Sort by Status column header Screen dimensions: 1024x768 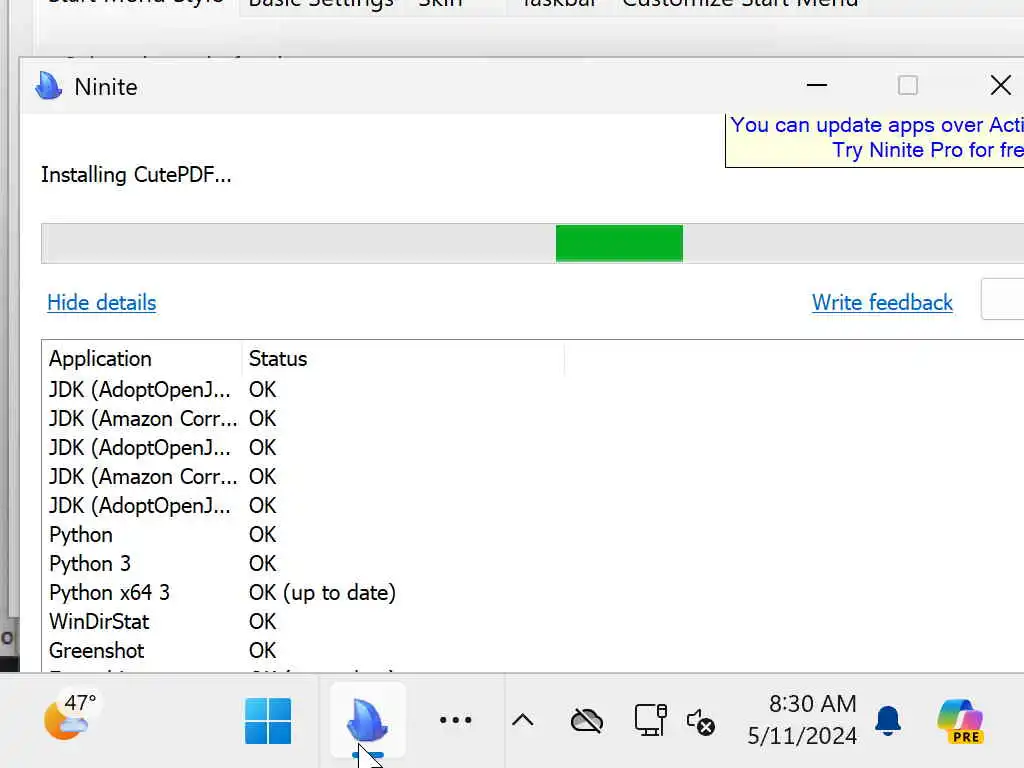pyautogui.click(x=403, y=359)
